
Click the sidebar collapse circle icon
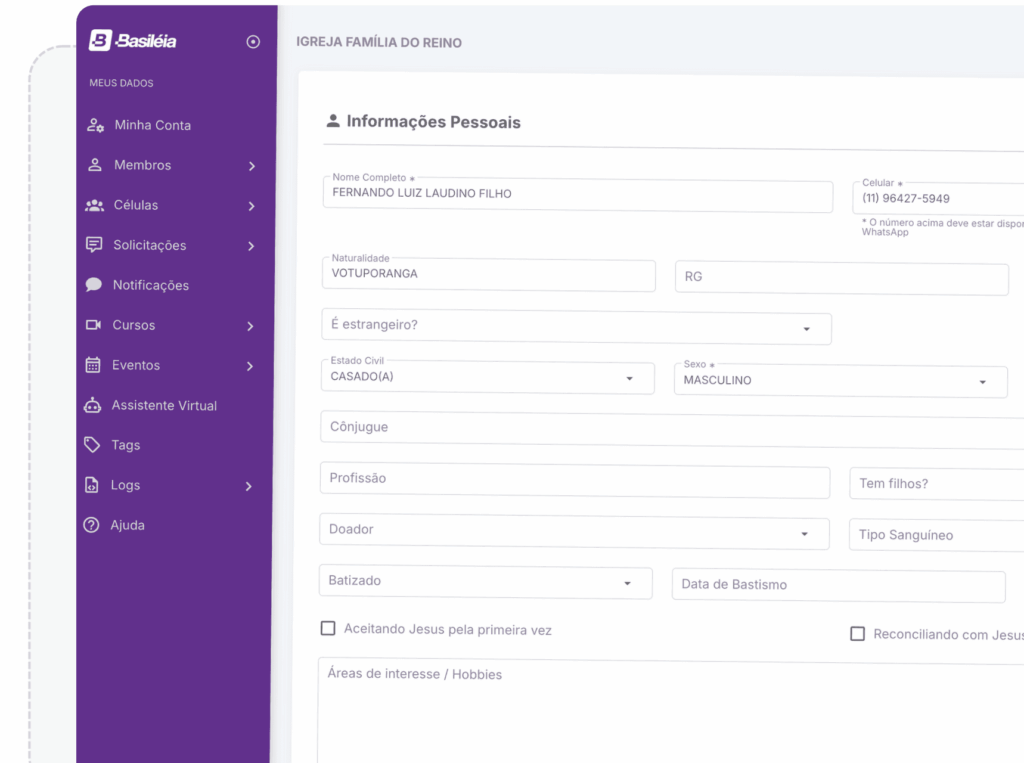253,42
